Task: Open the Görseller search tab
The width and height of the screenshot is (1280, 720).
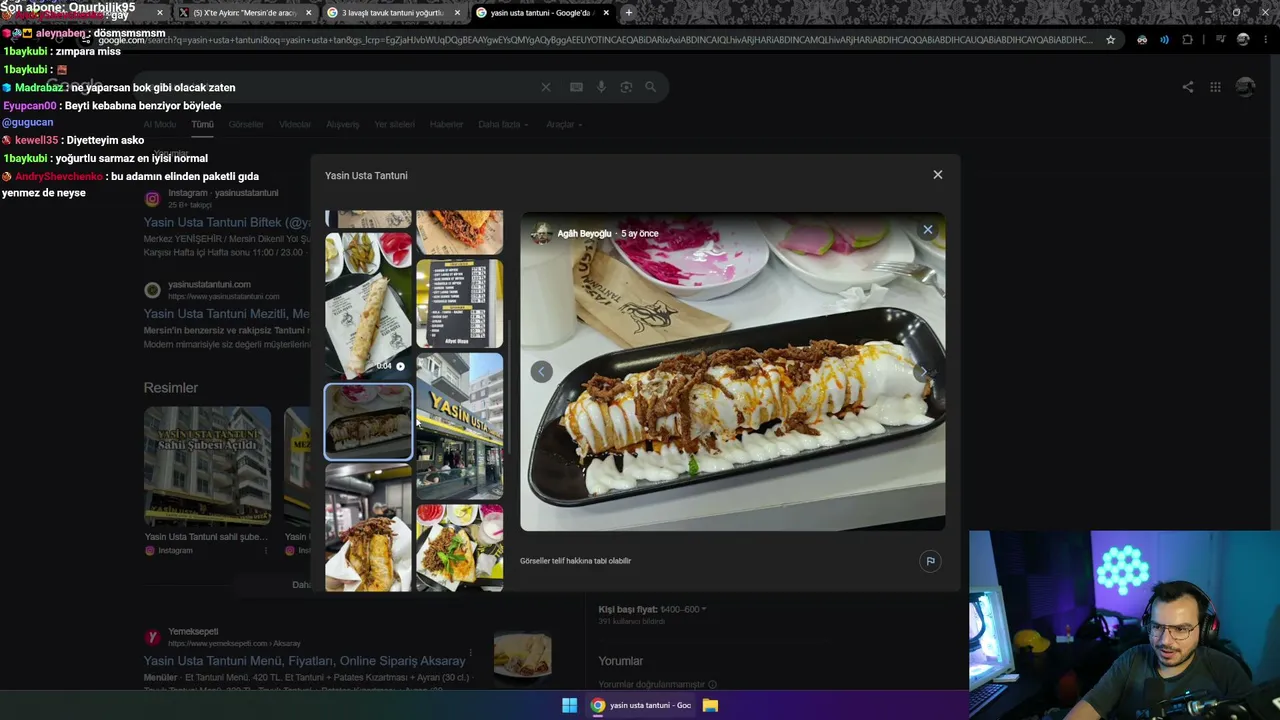Action: point(246,125)
